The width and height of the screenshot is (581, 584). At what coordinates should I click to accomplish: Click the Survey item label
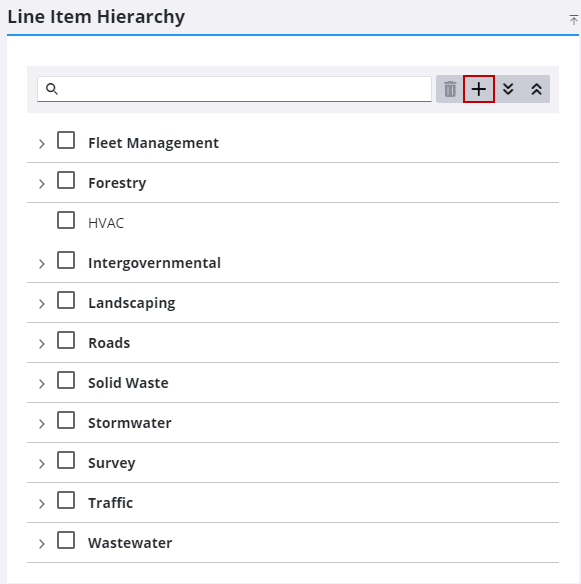click(x=112, y=463)
